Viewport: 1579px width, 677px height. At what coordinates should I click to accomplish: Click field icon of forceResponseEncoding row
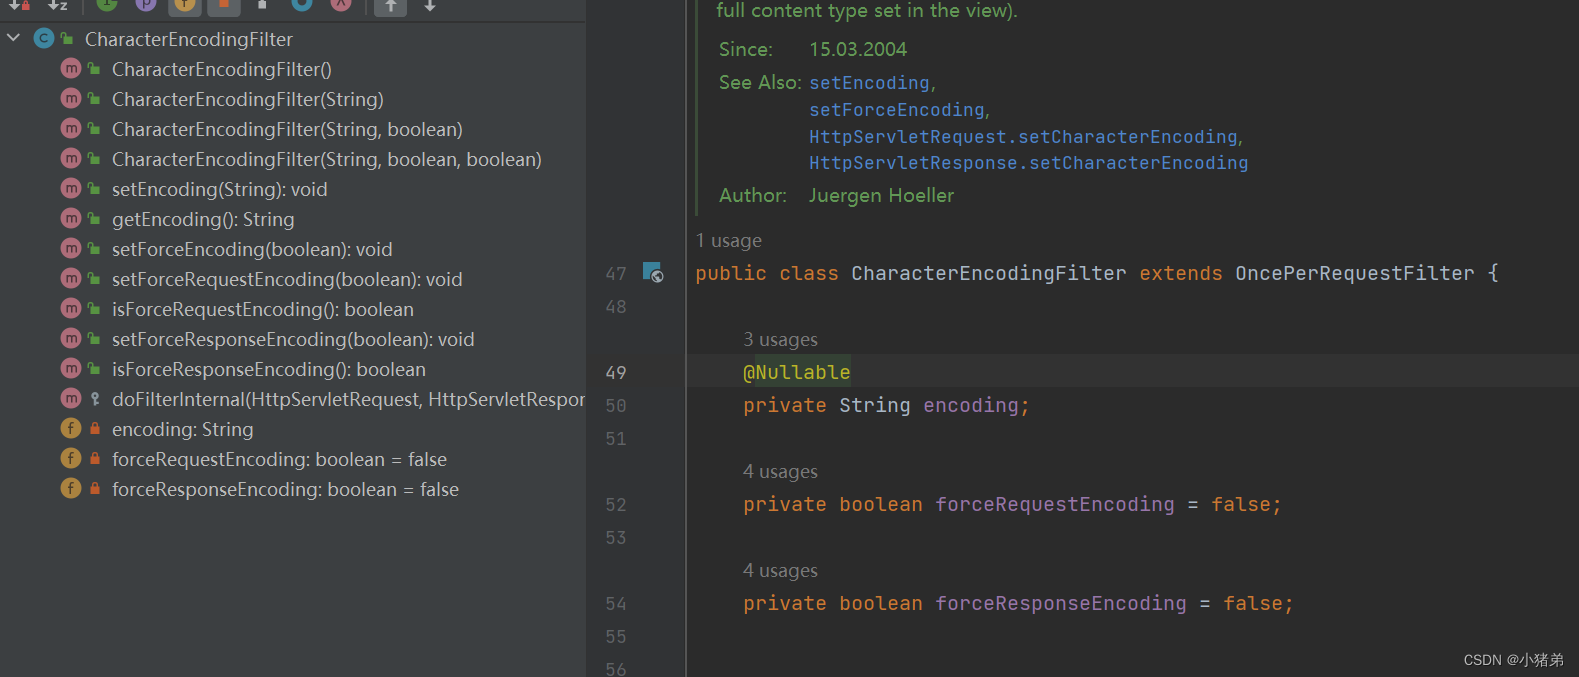click(x=70, y=488)
